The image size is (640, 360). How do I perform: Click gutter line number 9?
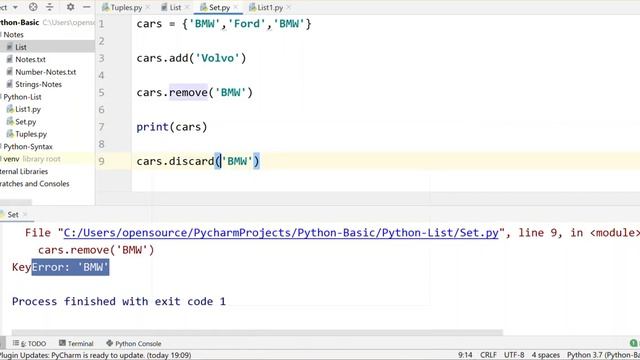[x=101, y=162]
